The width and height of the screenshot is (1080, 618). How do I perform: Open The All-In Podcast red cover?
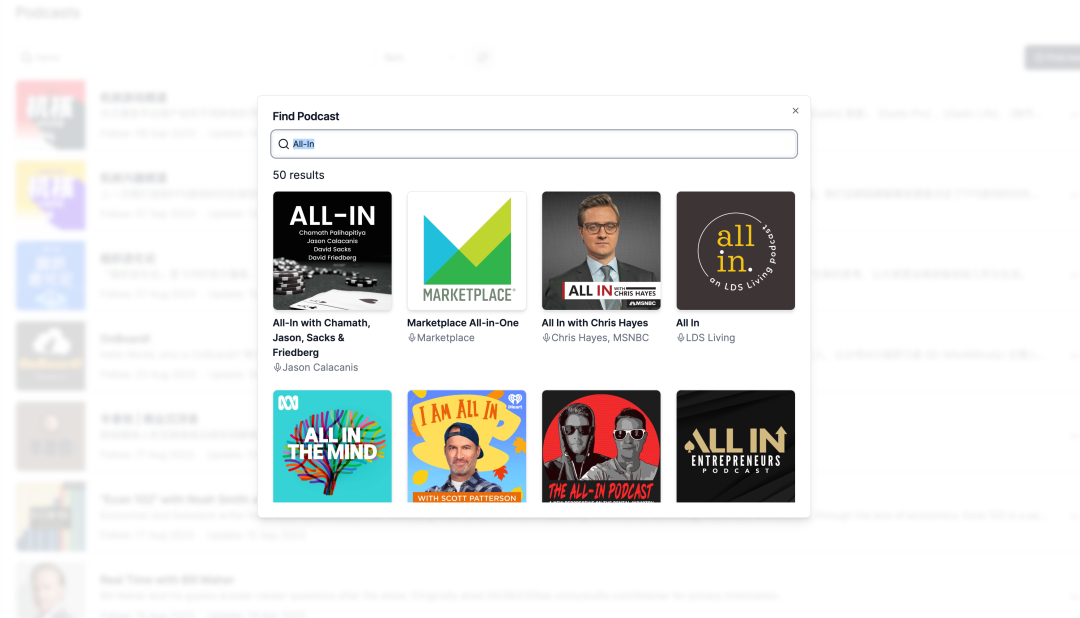pyautogui.click(x=601, y=446)
